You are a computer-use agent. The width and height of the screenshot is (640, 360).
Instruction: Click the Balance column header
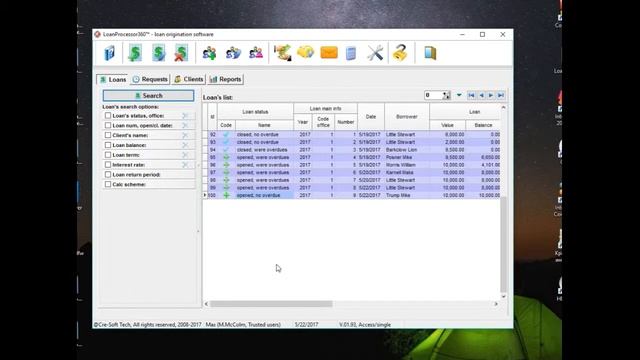pyautogui.click(x=483, y=125)
